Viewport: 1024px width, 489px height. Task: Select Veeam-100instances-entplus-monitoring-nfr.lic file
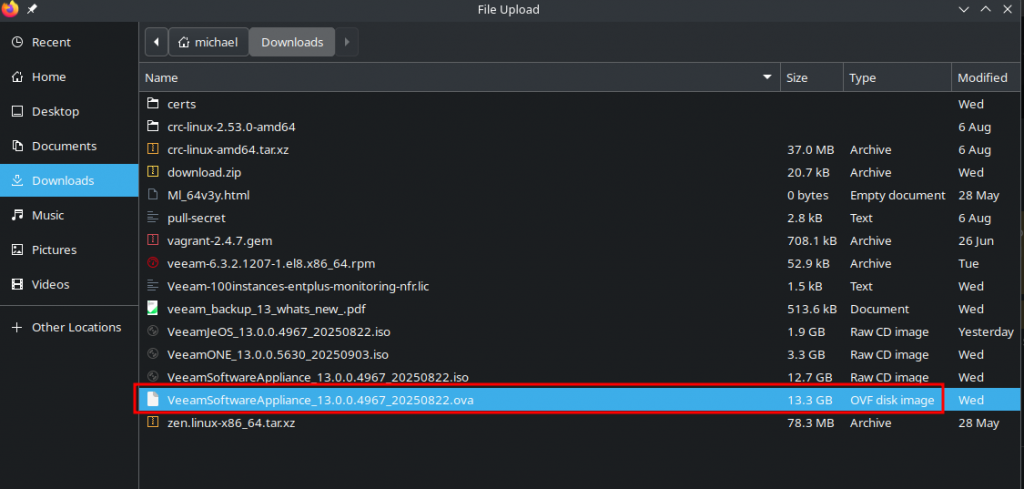pyautogui.click(x=298, y=287)
